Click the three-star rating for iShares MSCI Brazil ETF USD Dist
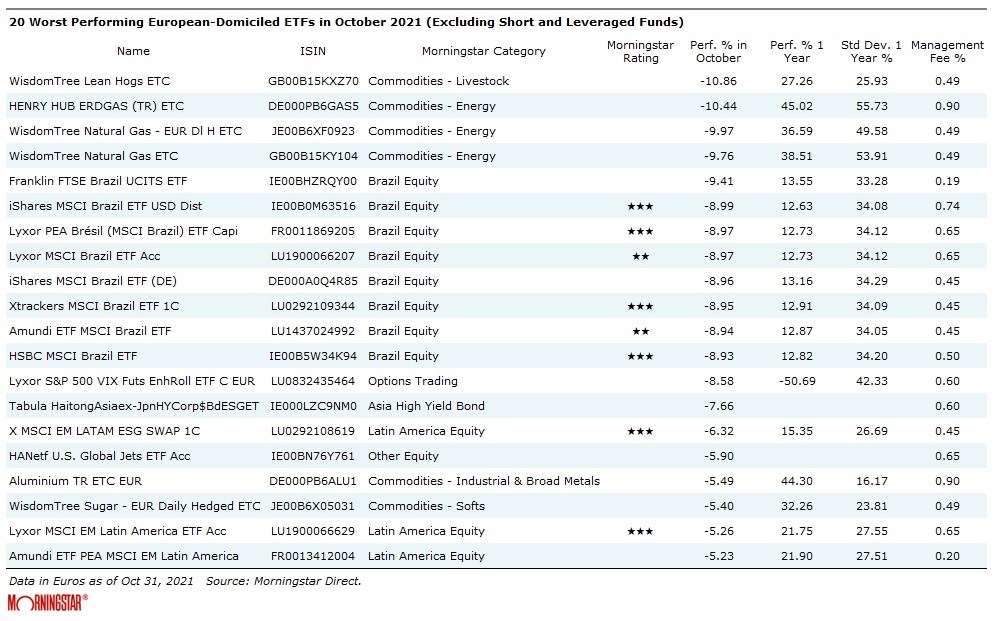Viewport: 995px width, 621px height. pos(640,206)
